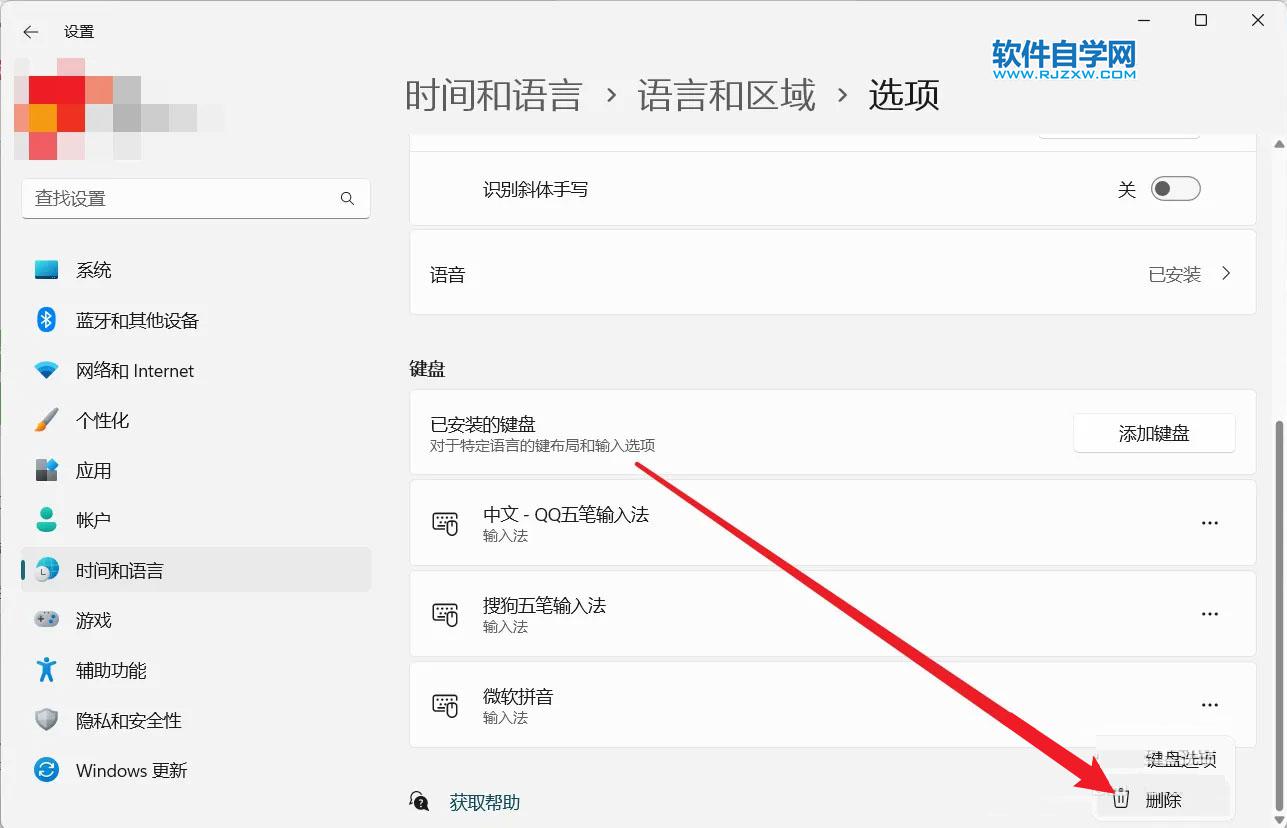Open 游戏 settings
The image size is (1287, 828).
(x=93, y=620)
